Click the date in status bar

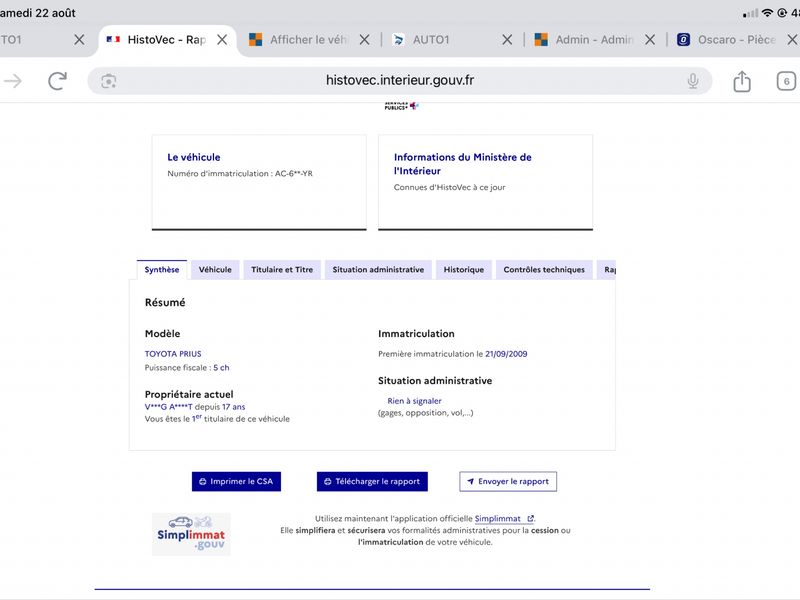pos(38,13)
